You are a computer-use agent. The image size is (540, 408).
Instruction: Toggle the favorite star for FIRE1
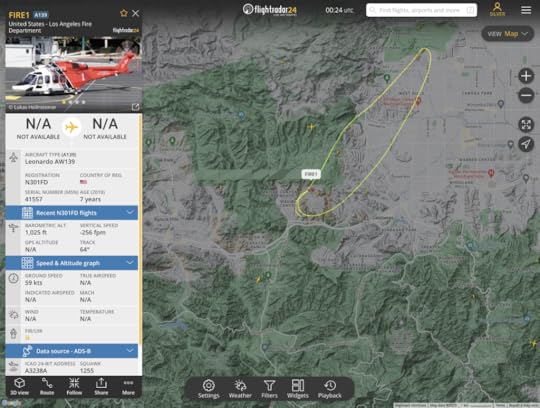(124, 13)
